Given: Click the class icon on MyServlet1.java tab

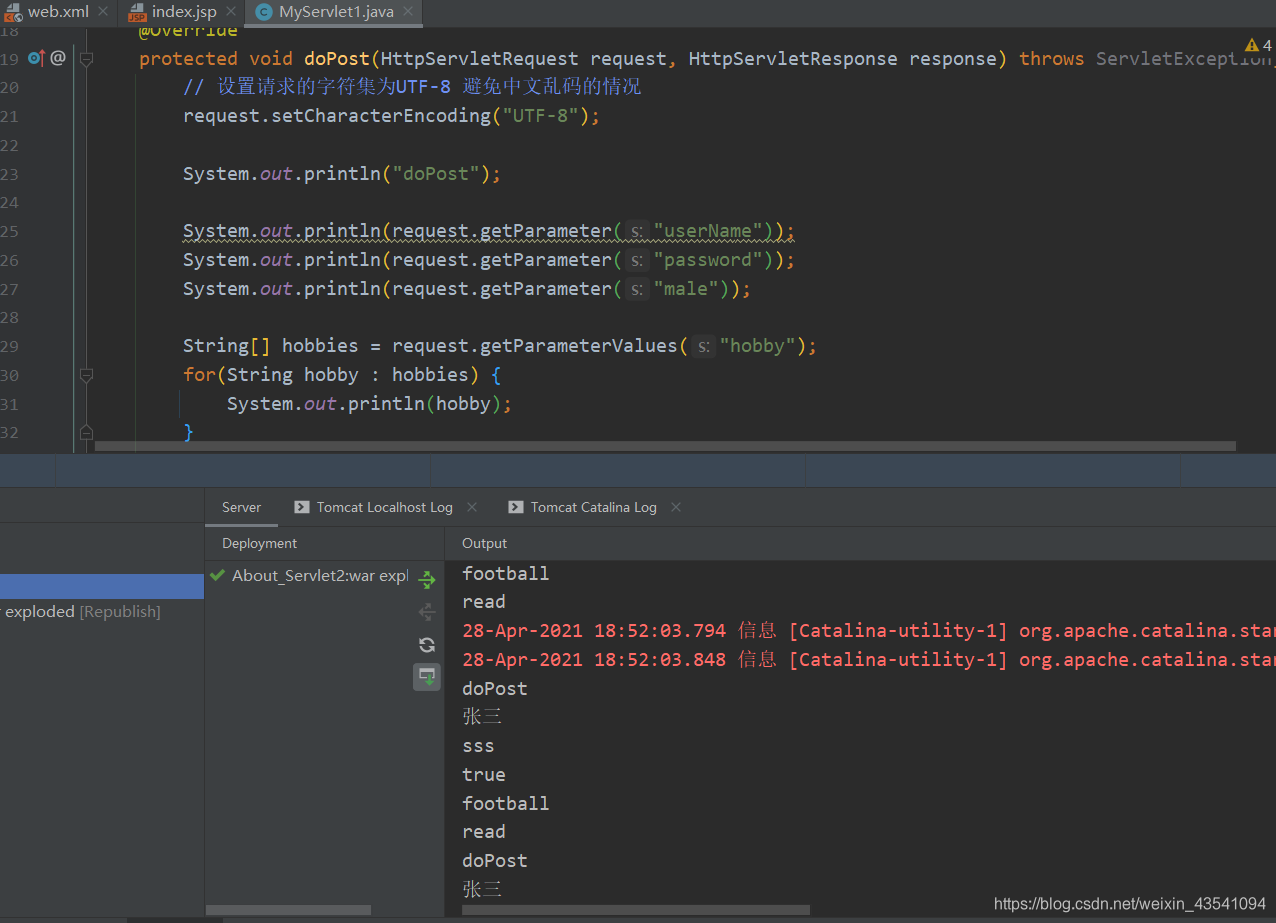Looking at the screenshot, I should tap(263, 12).
